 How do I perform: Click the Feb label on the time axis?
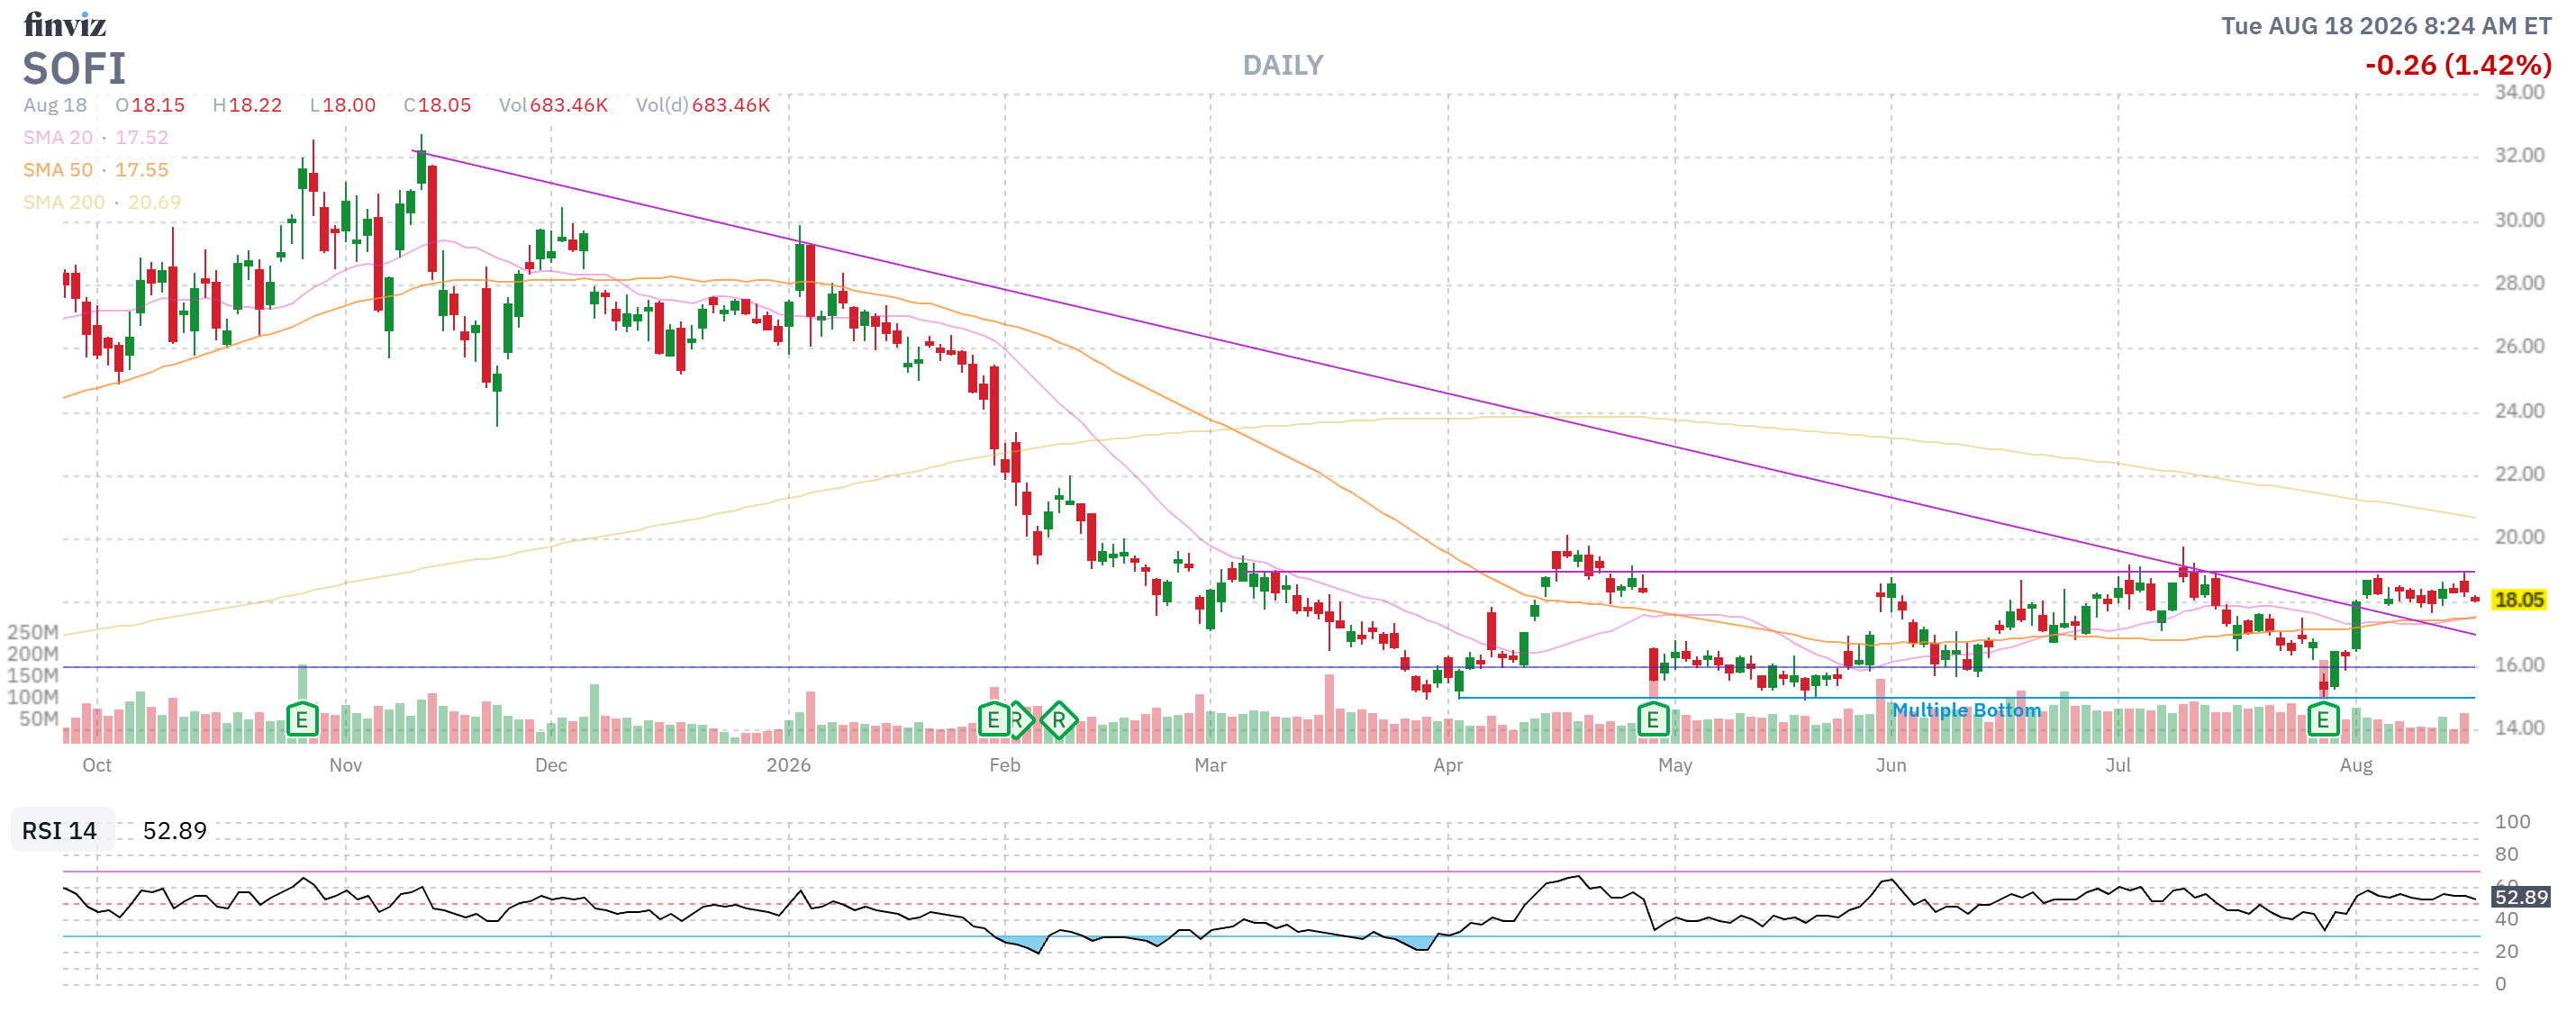(1005, 765)
